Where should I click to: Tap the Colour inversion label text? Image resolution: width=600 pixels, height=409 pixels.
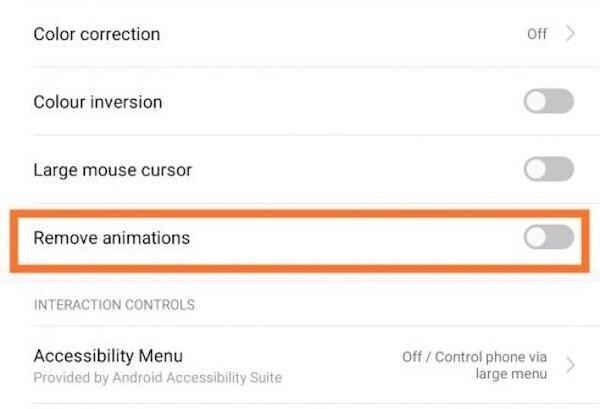[x=98, y=102]
